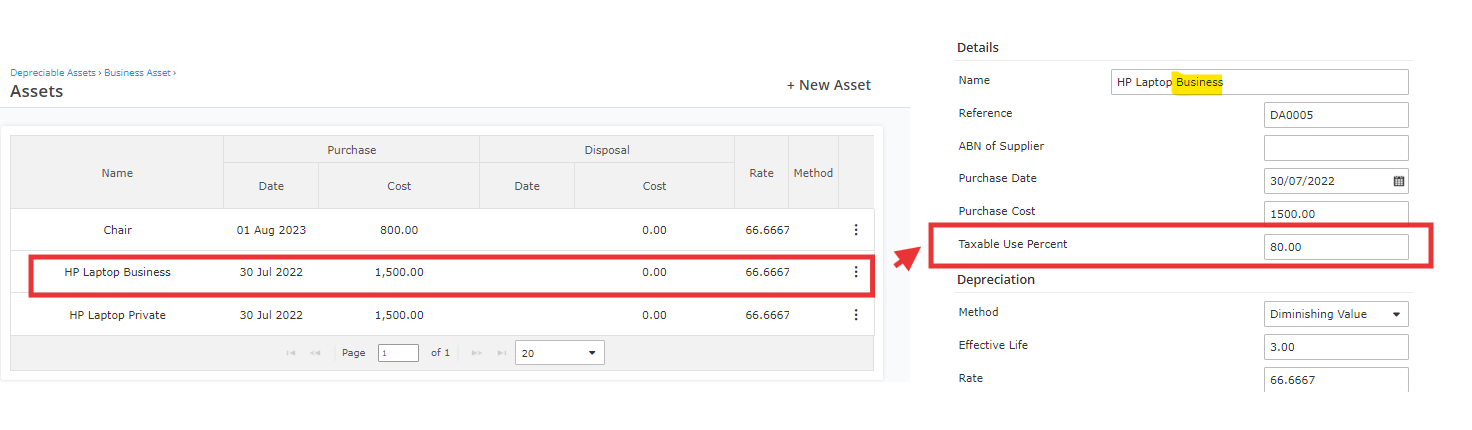Click the Method column header in the table
The image size is (1472, 430).
(813, 173)
